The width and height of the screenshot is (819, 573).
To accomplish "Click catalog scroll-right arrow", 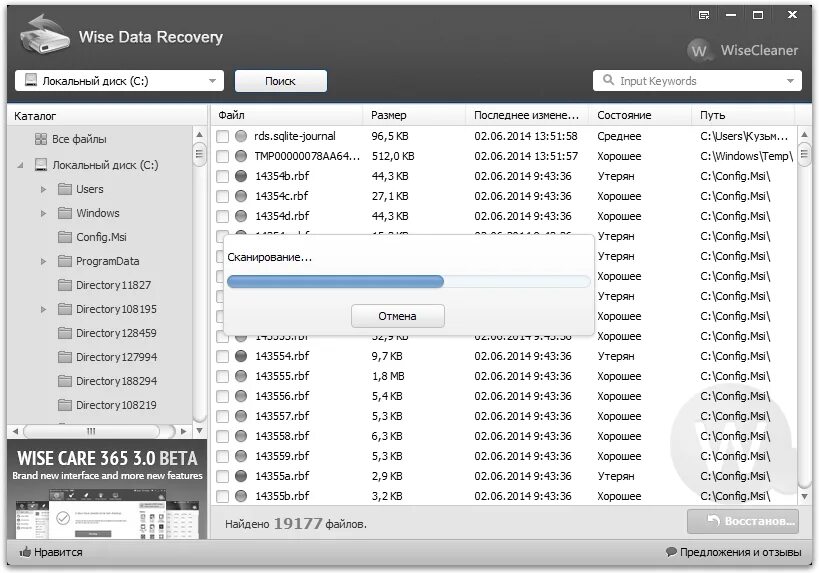I will (183, 431).
